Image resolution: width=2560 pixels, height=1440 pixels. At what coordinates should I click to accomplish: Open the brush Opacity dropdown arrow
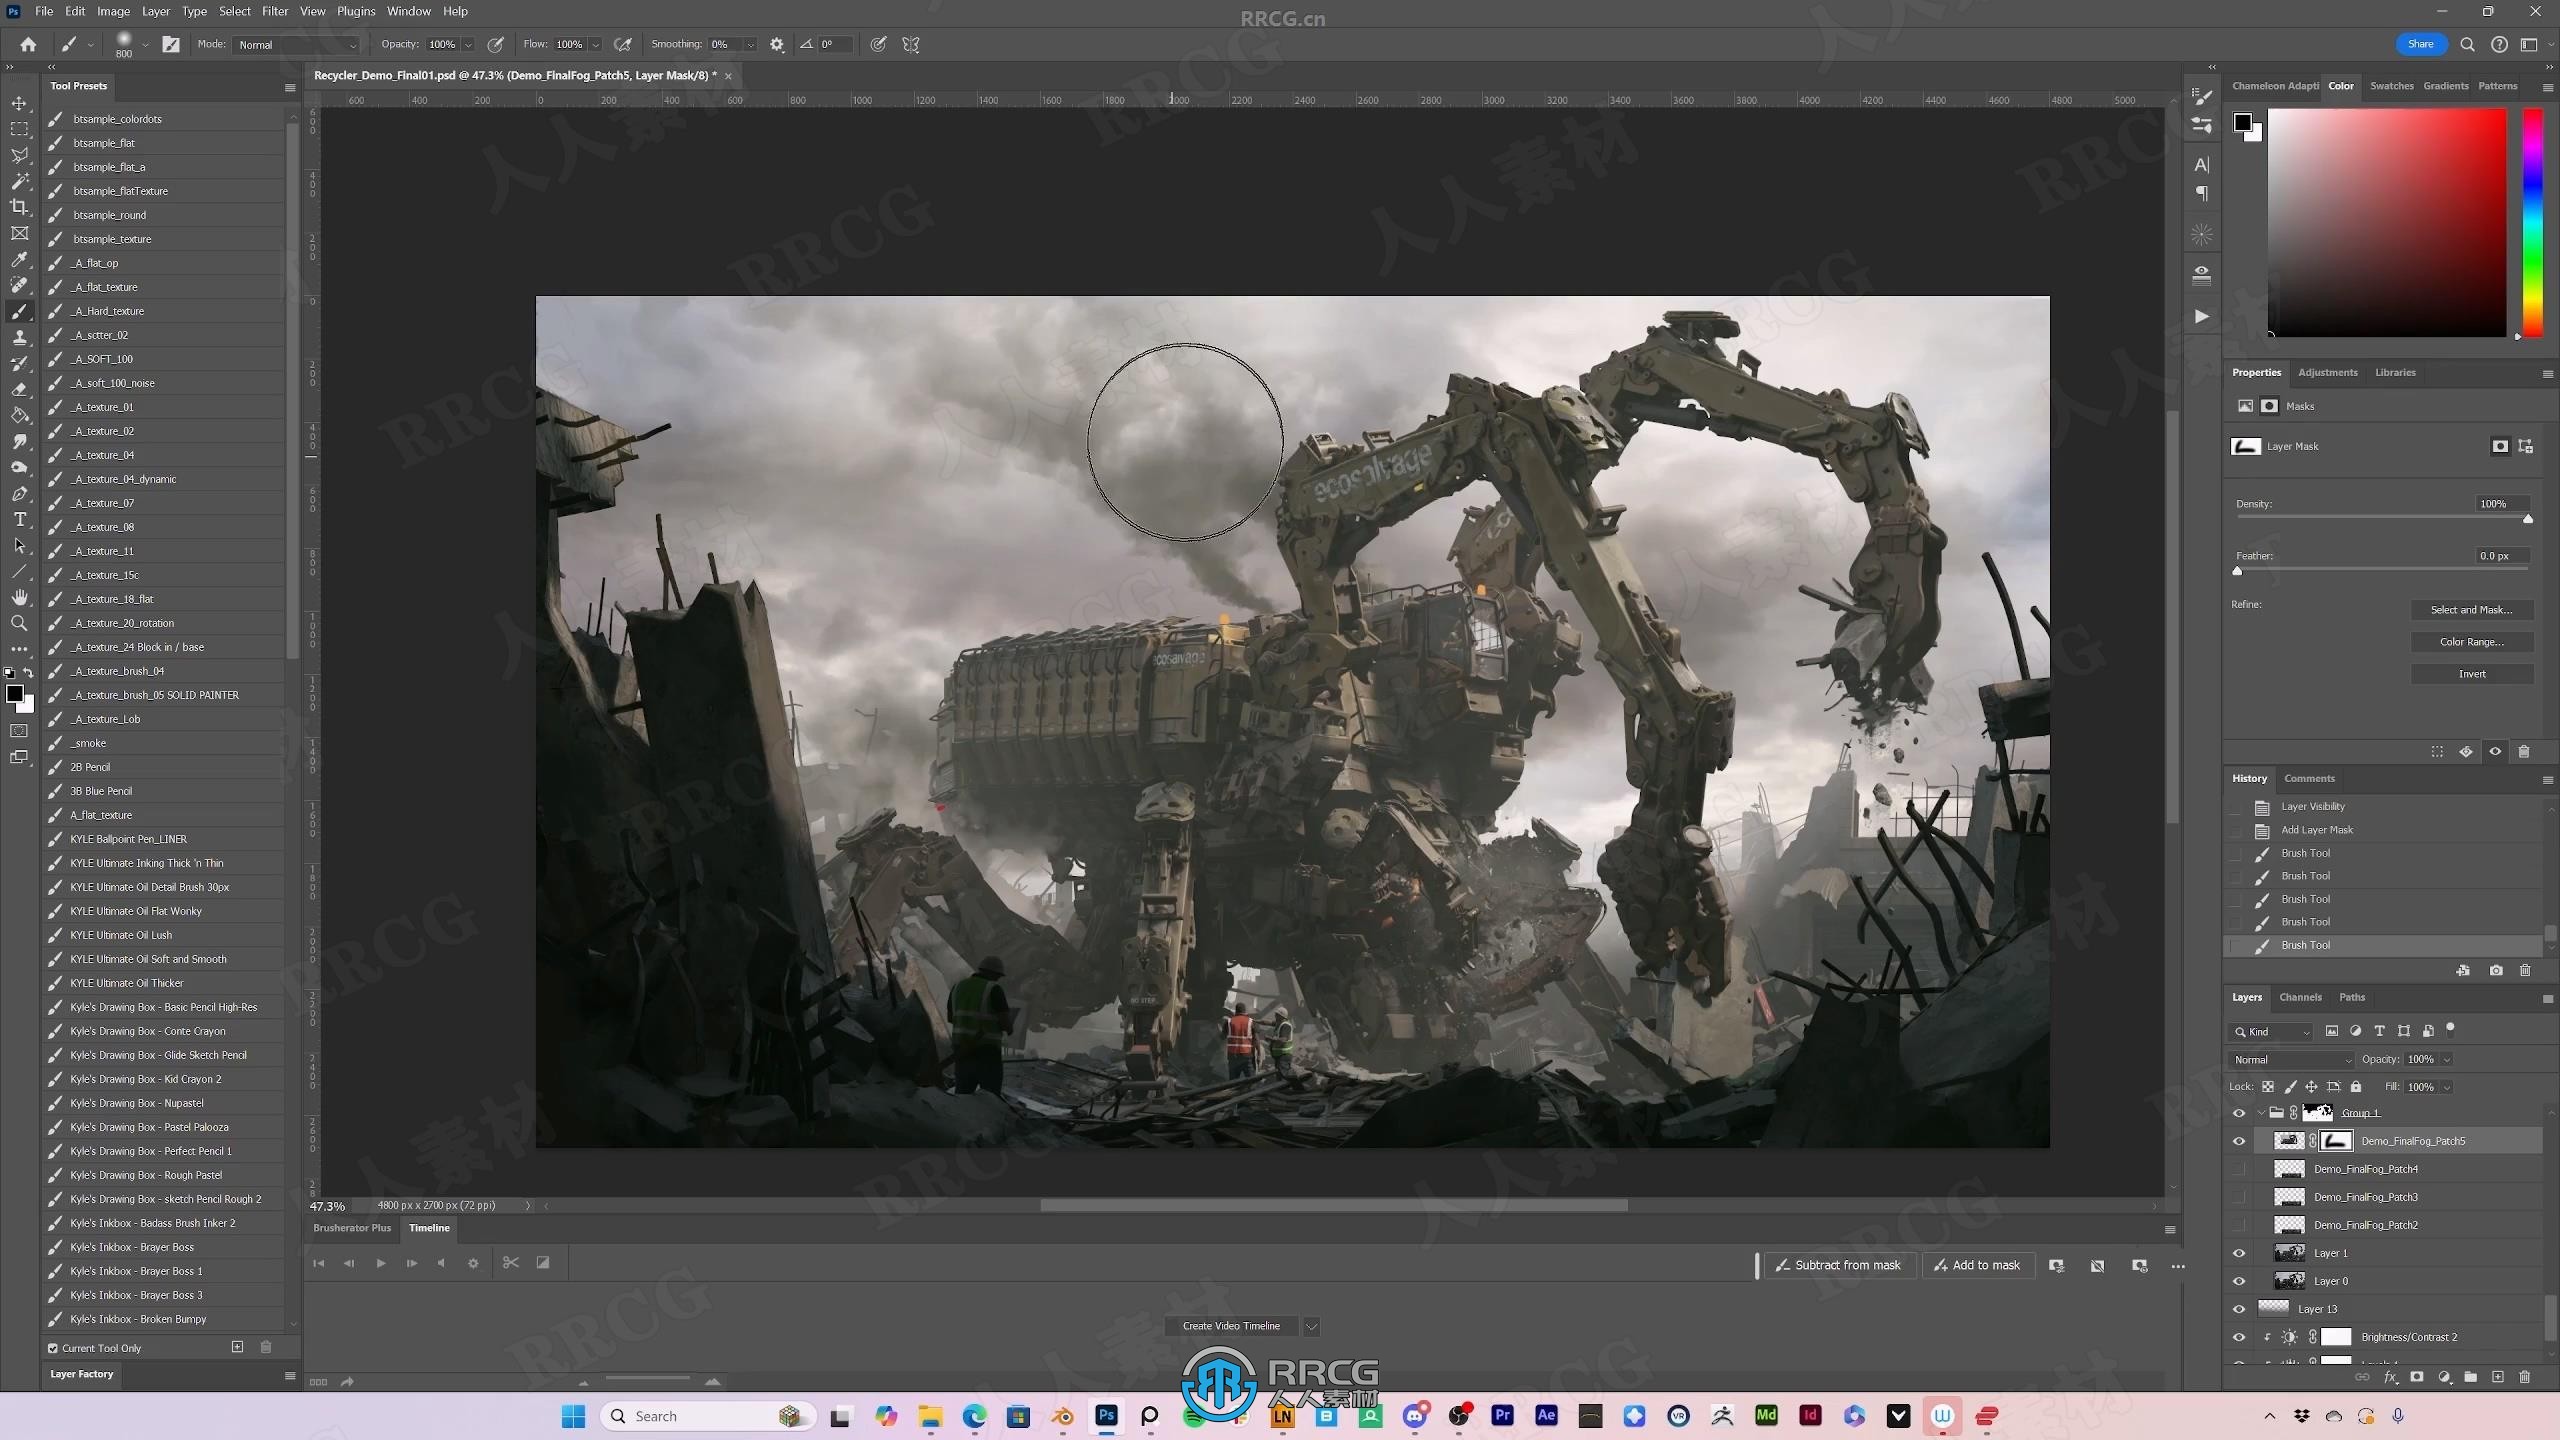[x=468, y=45]
